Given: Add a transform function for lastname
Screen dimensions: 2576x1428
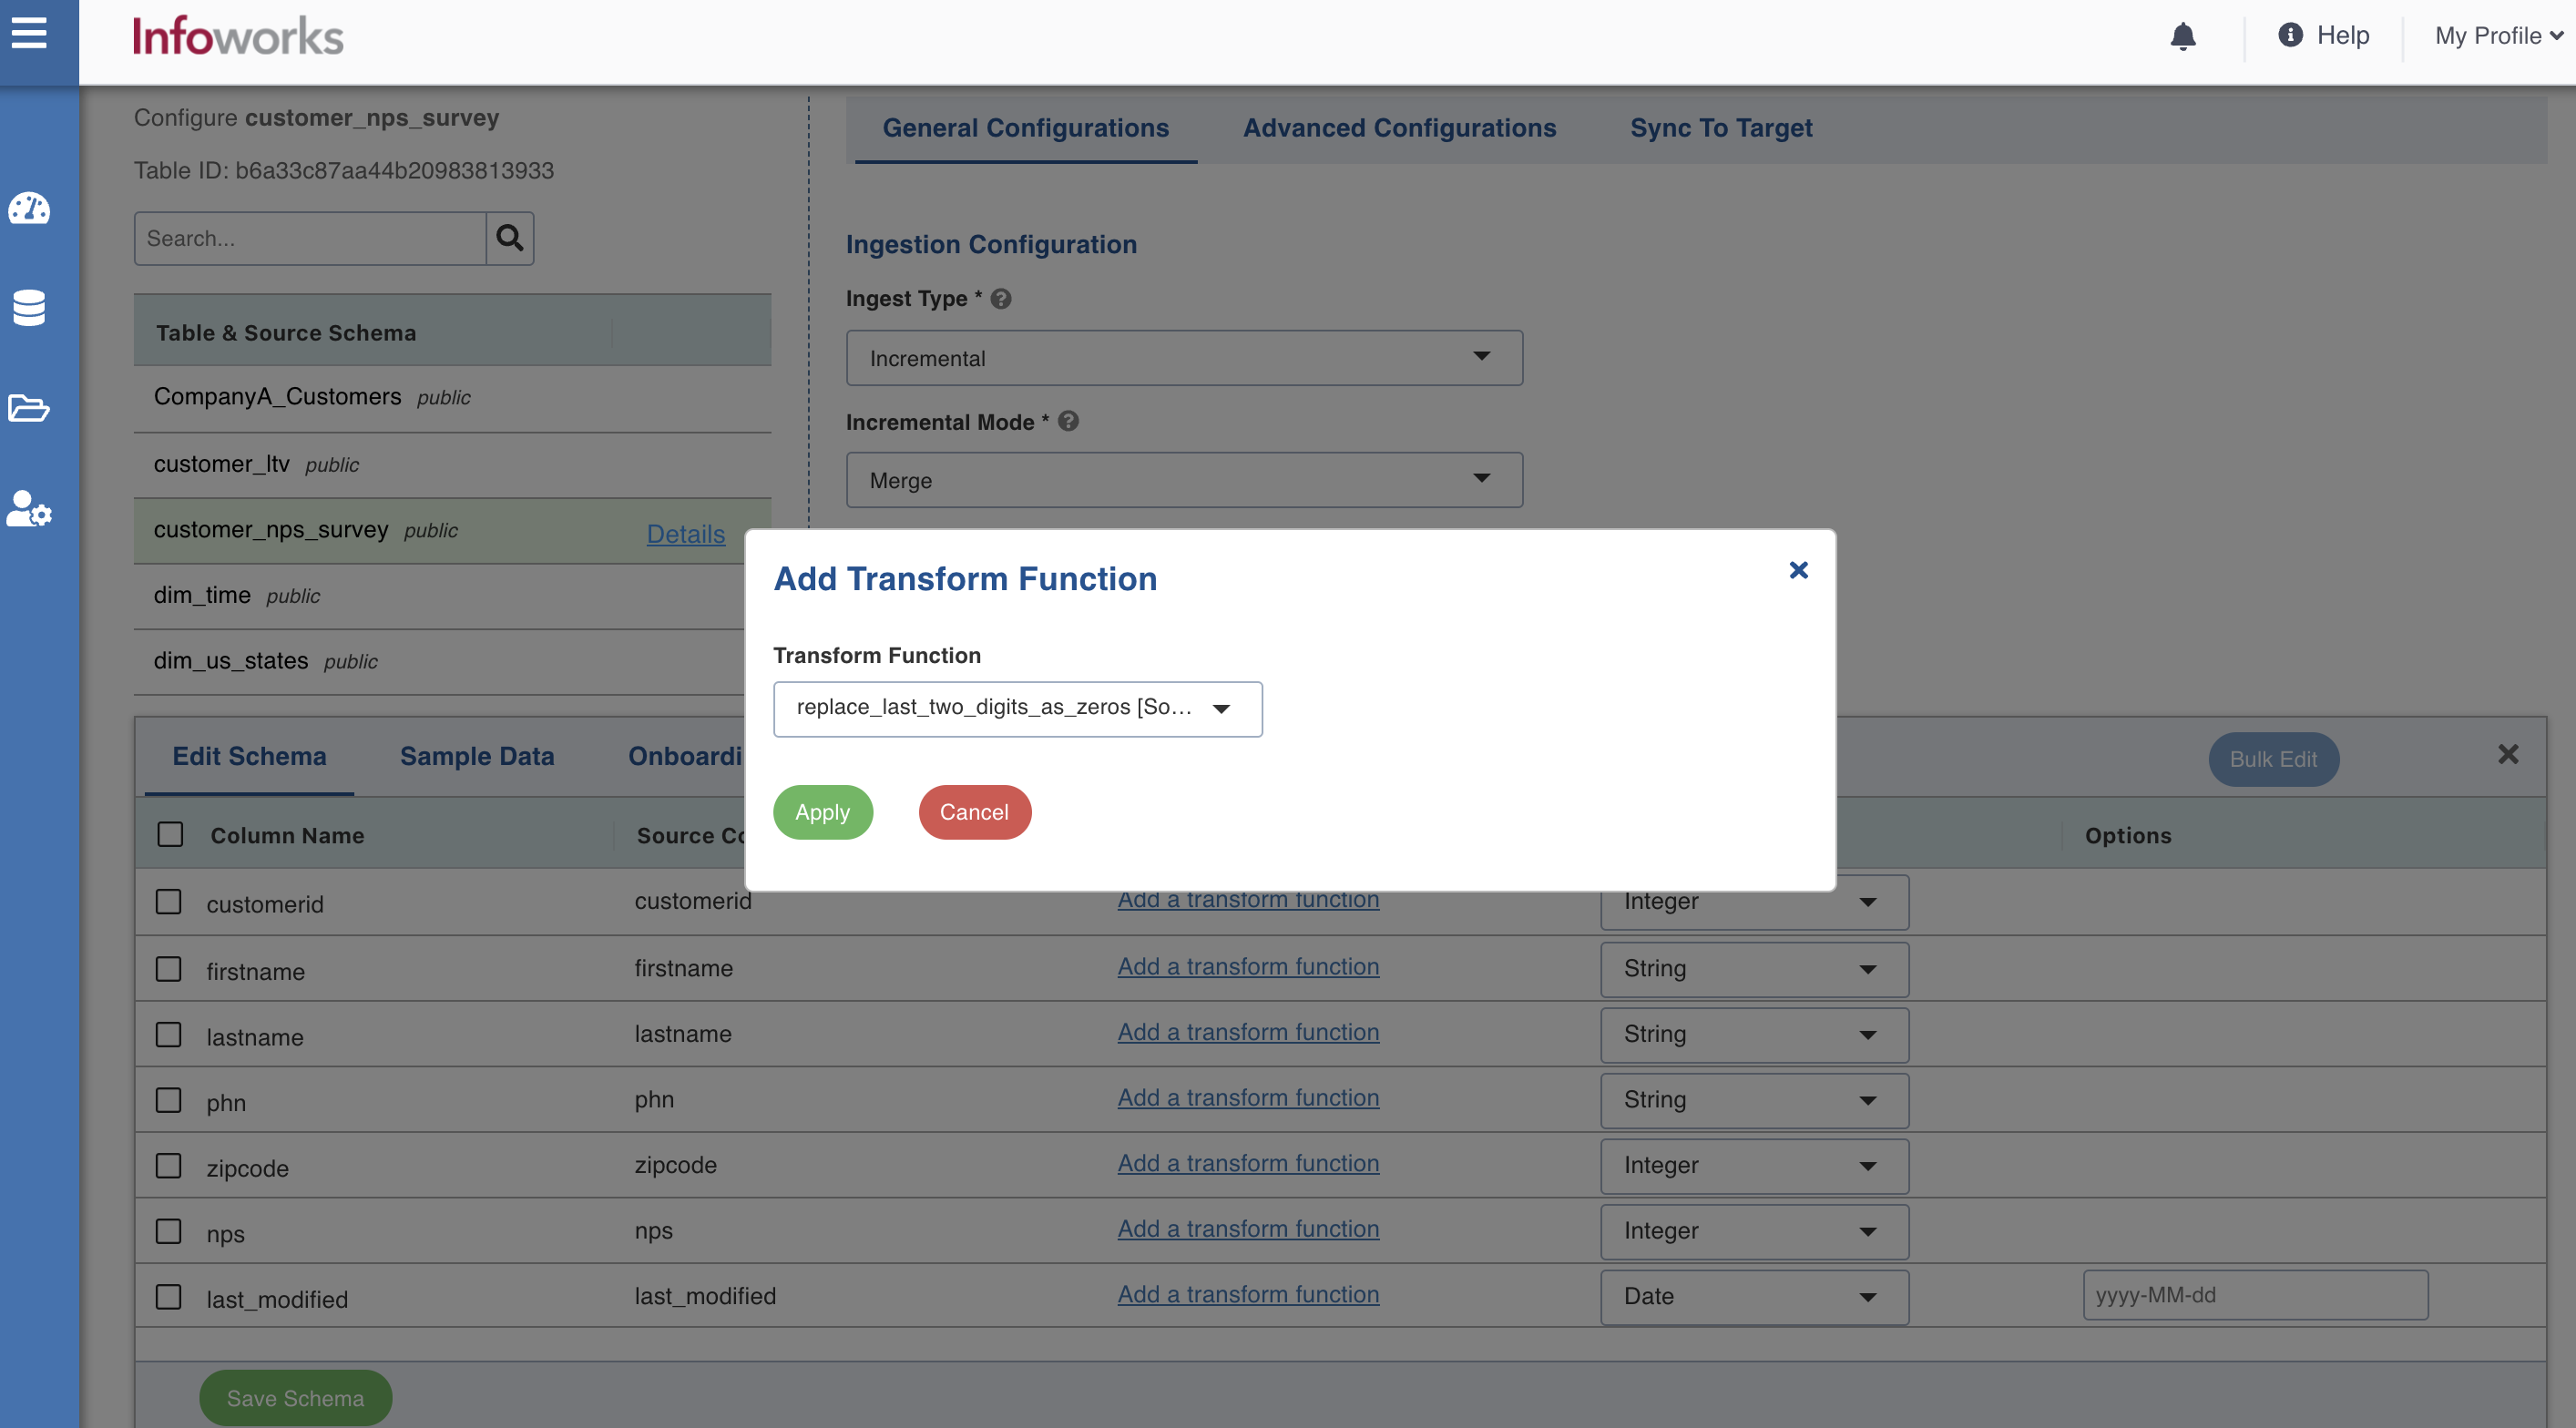Looking at the screenshot, I should [1248, 1033].
